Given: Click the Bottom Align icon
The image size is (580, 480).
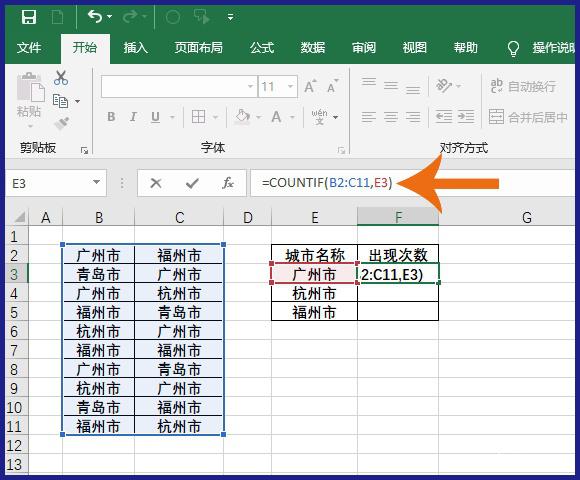Looking at the screenshot, I should pos(413,90).
